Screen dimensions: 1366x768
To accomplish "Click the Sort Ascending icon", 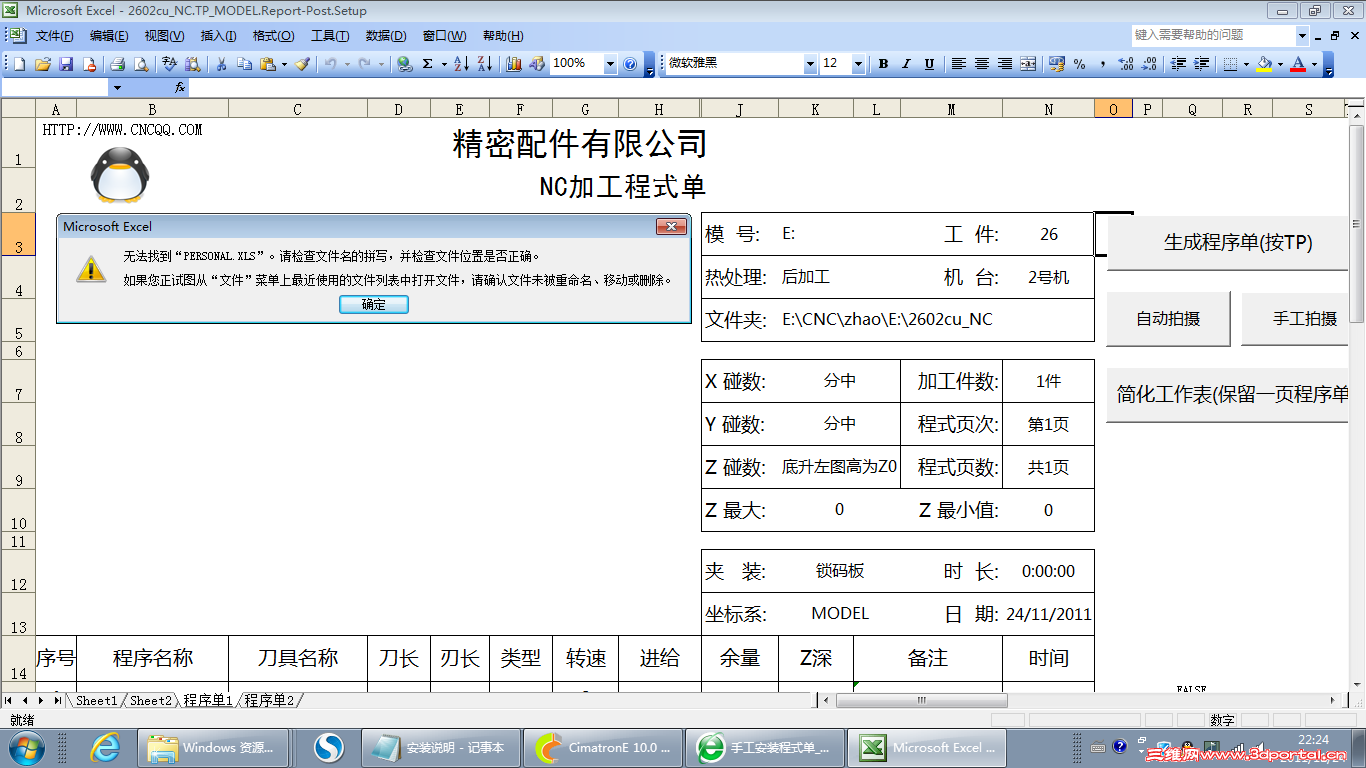I will tap(460, 64).
